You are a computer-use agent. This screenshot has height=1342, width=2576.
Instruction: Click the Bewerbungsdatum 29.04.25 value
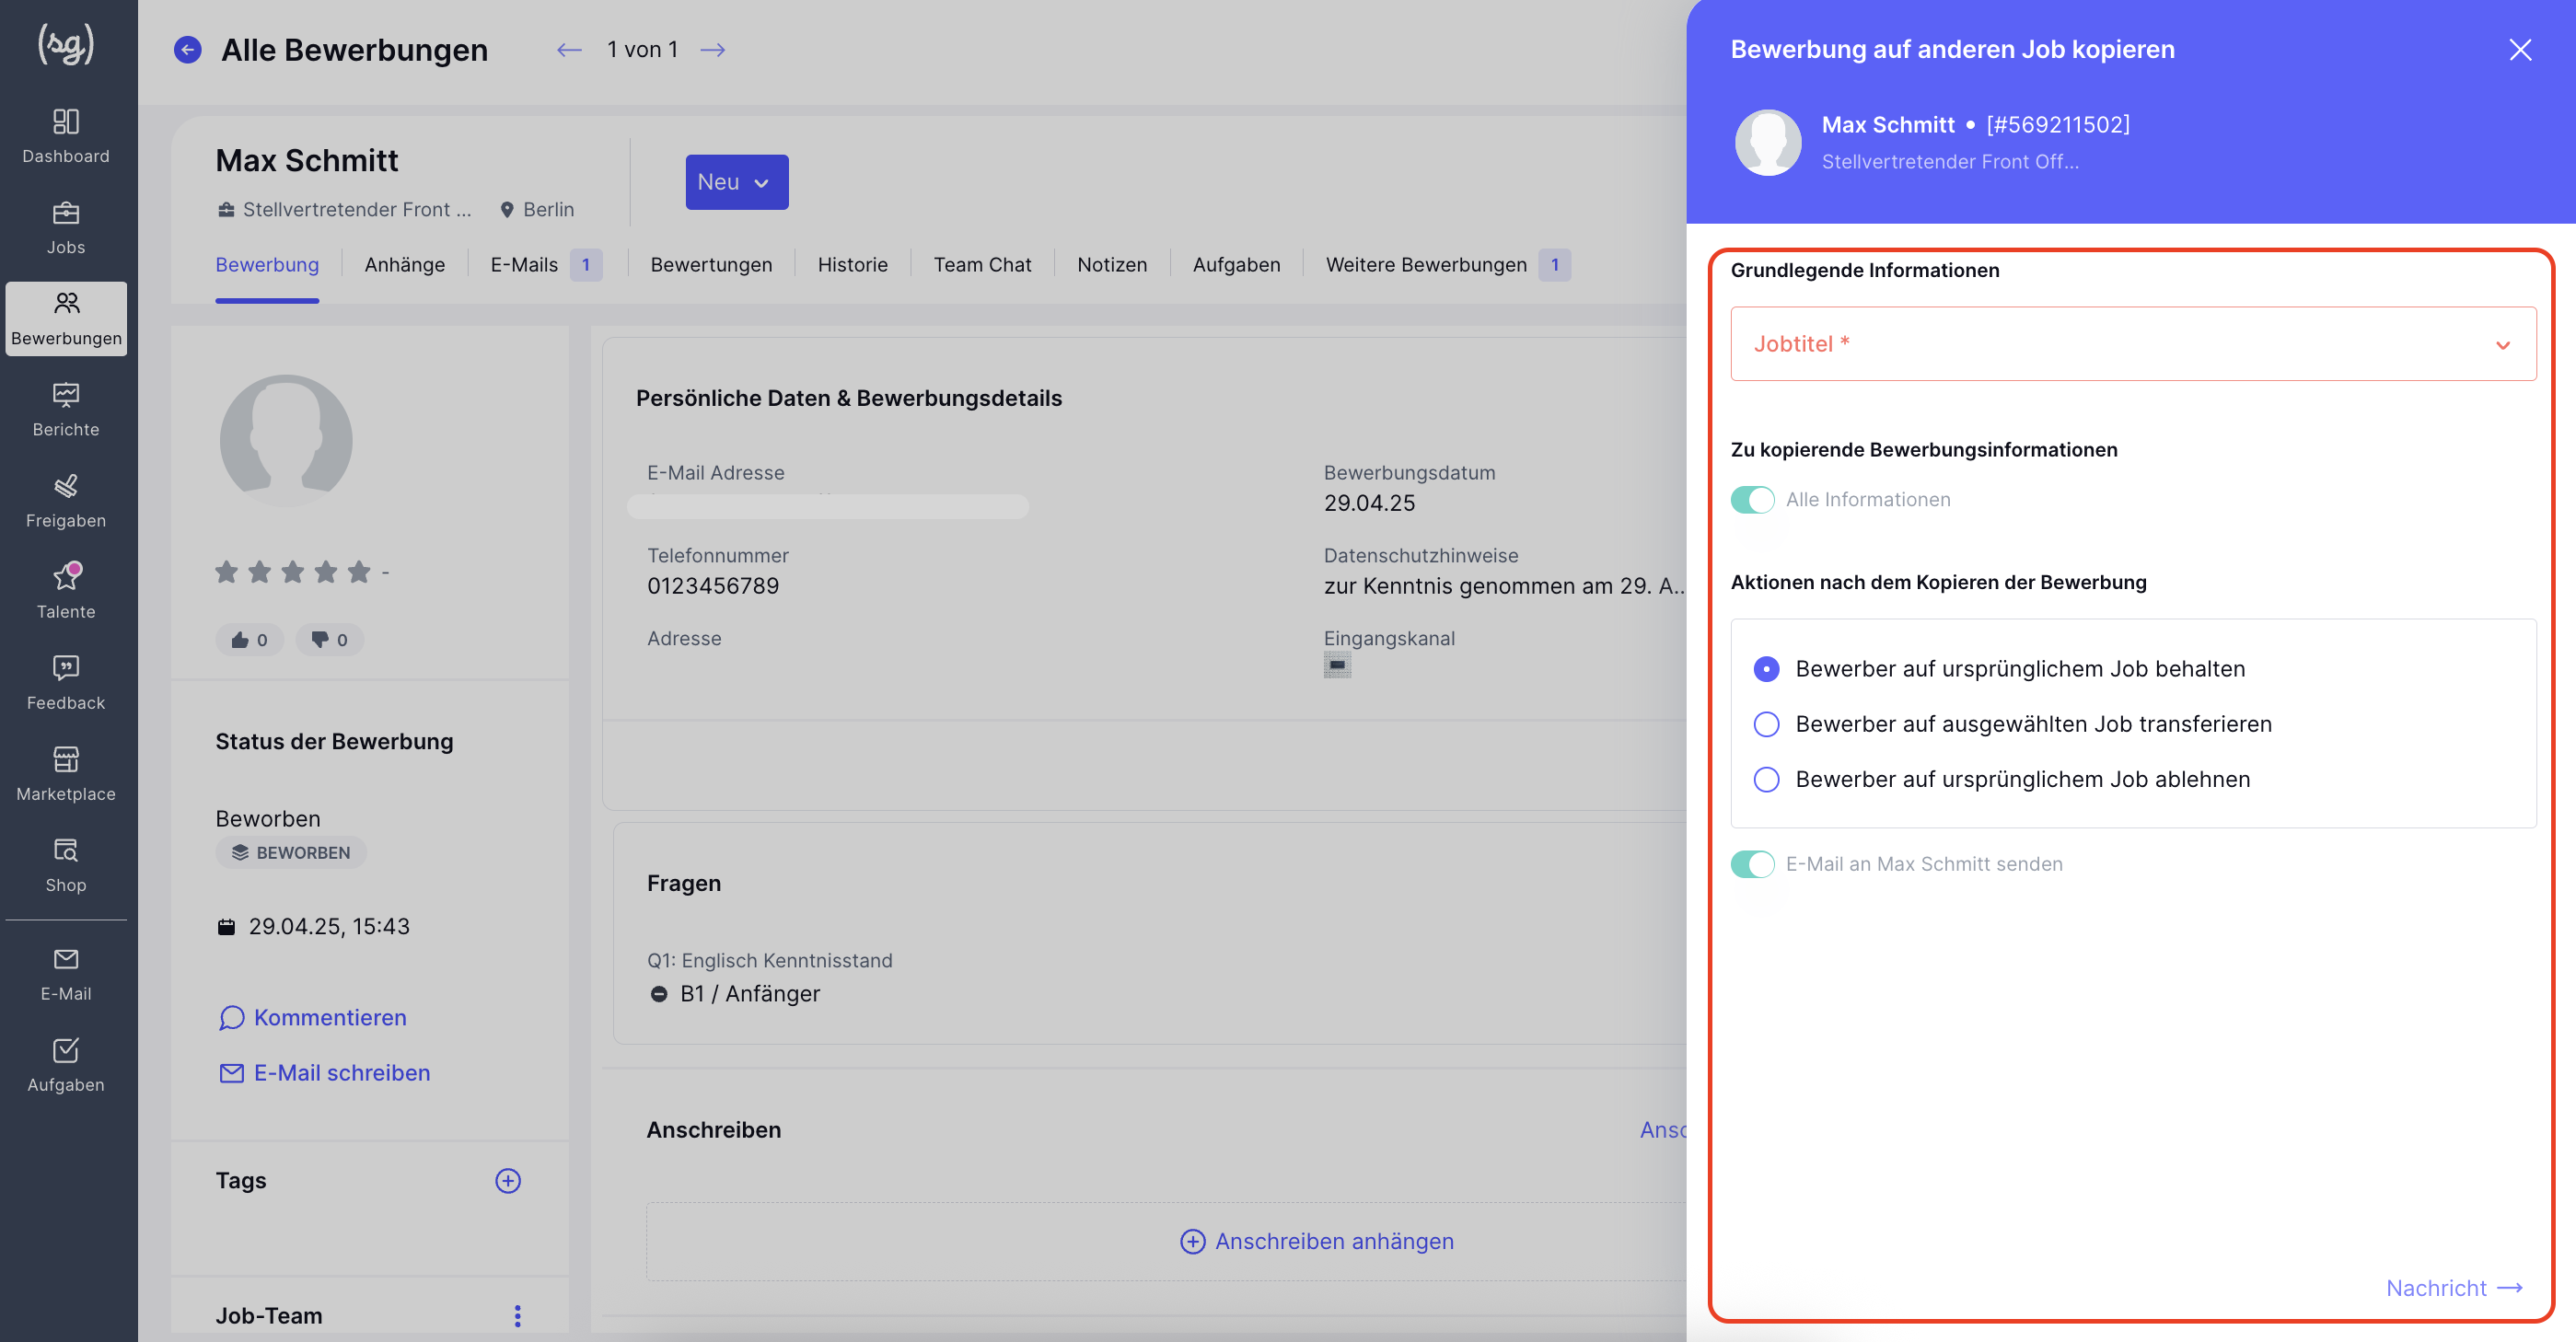click(x=1369, y=503)
